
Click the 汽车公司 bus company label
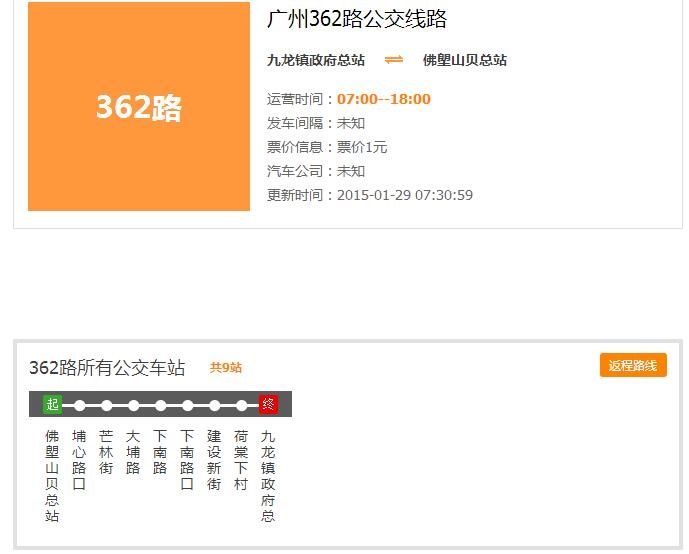(x=294, y=171)
